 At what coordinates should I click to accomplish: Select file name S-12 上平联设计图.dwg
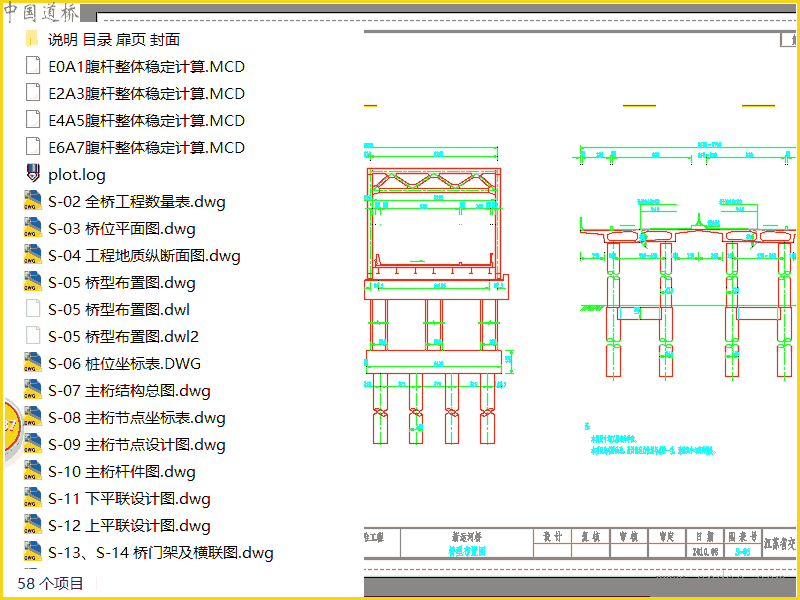pos(129,526)
